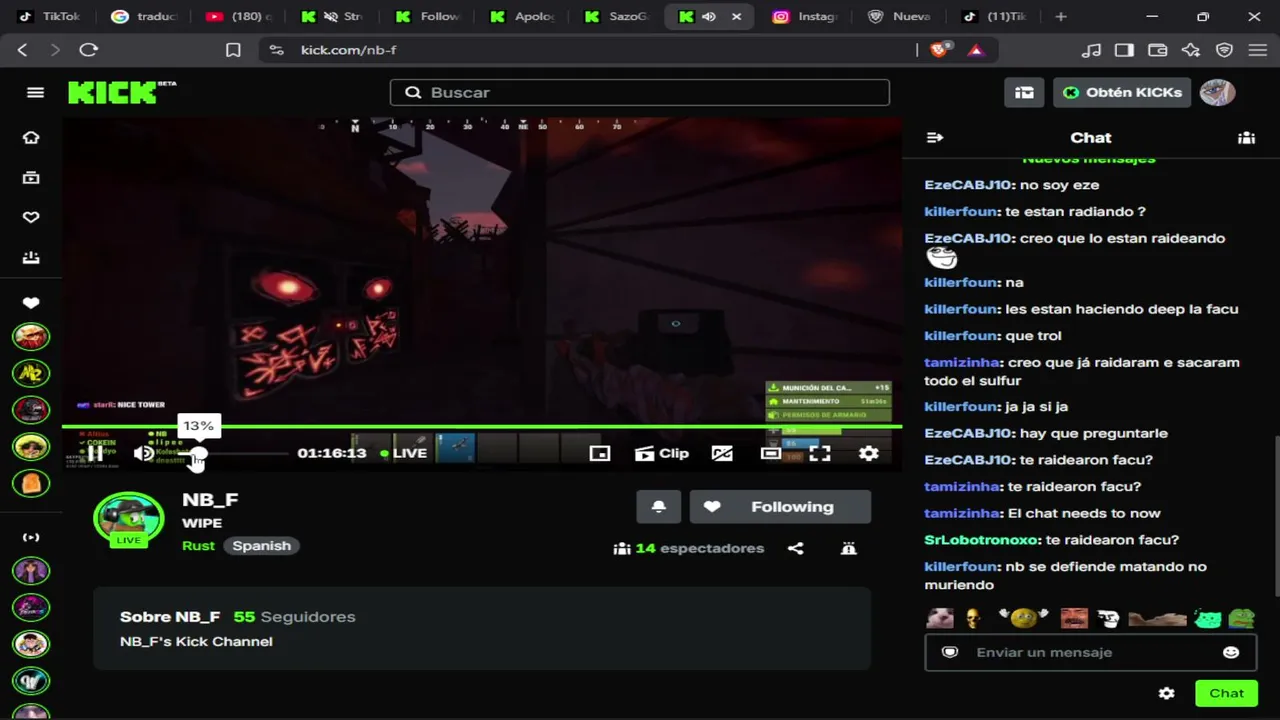Show the chat users list icon
1280x720 pixels.
pos(1246,138)
